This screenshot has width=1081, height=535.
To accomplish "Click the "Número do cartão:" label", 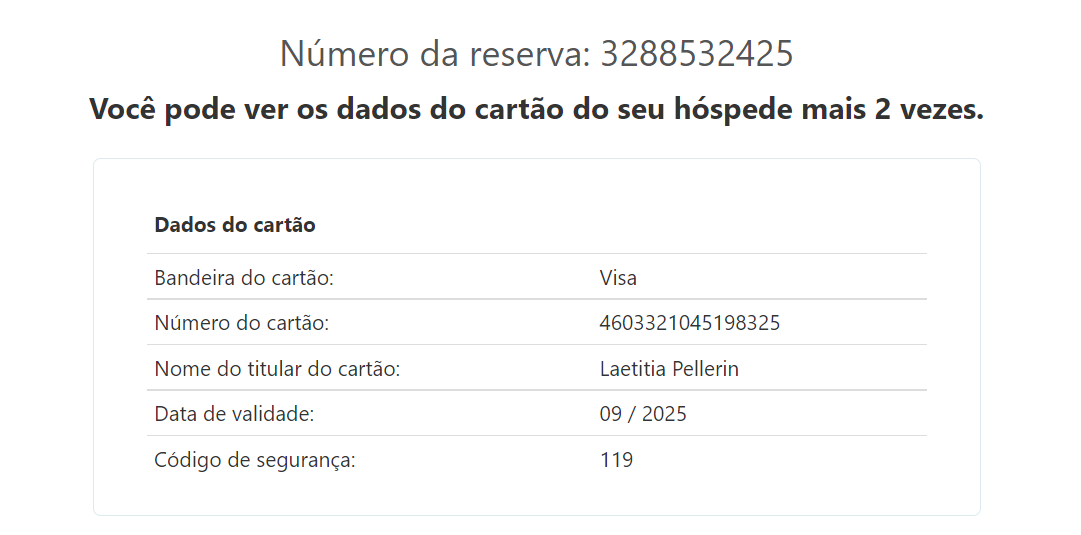I will click(x=241, y=323).
